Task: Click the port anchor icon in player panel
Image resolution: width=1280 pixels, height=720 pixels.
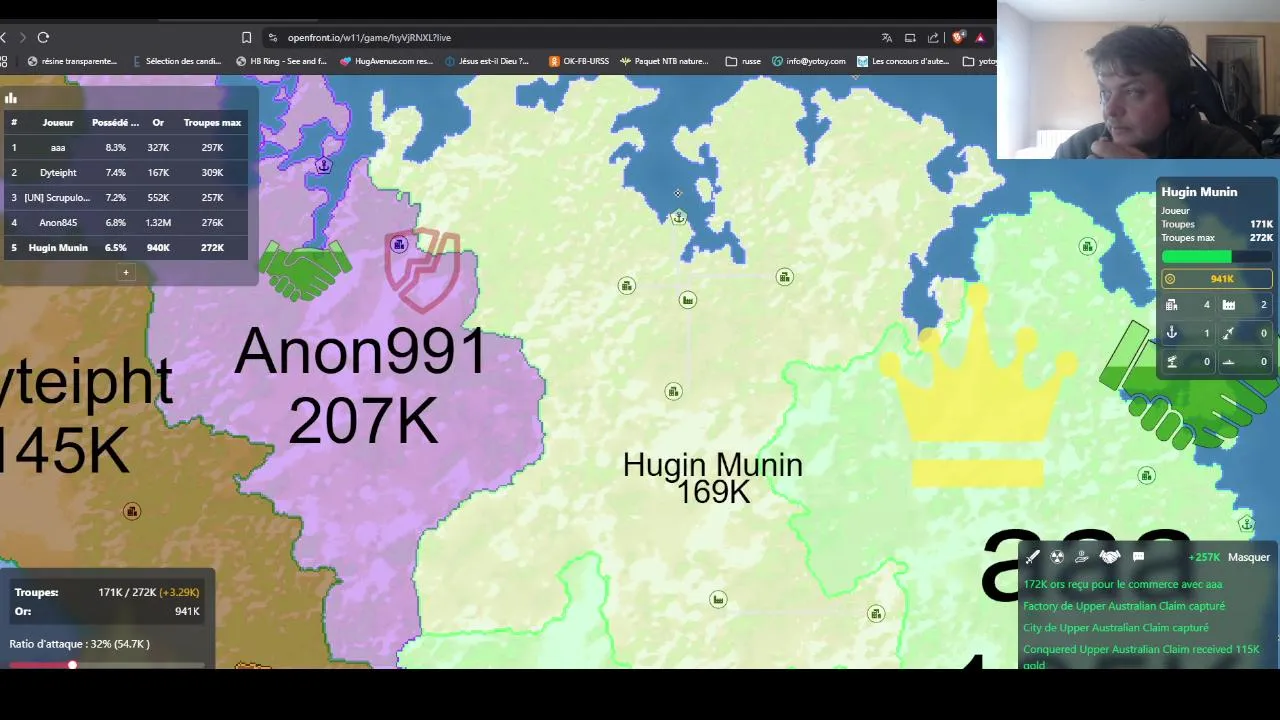Action: (1172, 333)
